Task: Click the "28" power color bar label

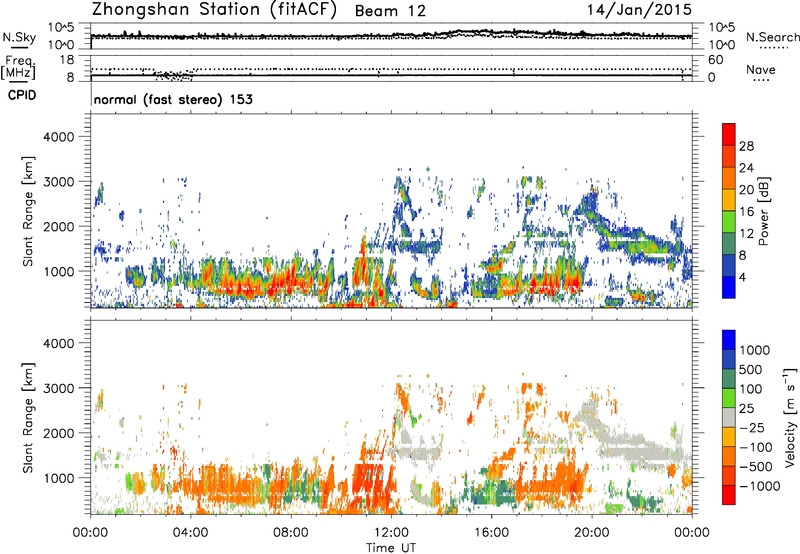Action: pos(746,146)
